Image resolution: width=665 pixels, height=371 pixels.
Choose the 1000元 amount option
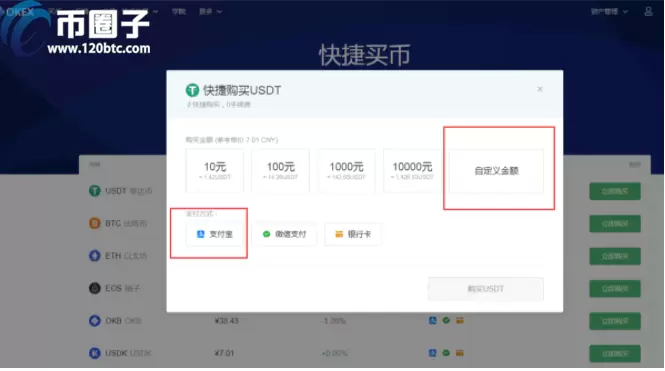(x=346, y=170)
